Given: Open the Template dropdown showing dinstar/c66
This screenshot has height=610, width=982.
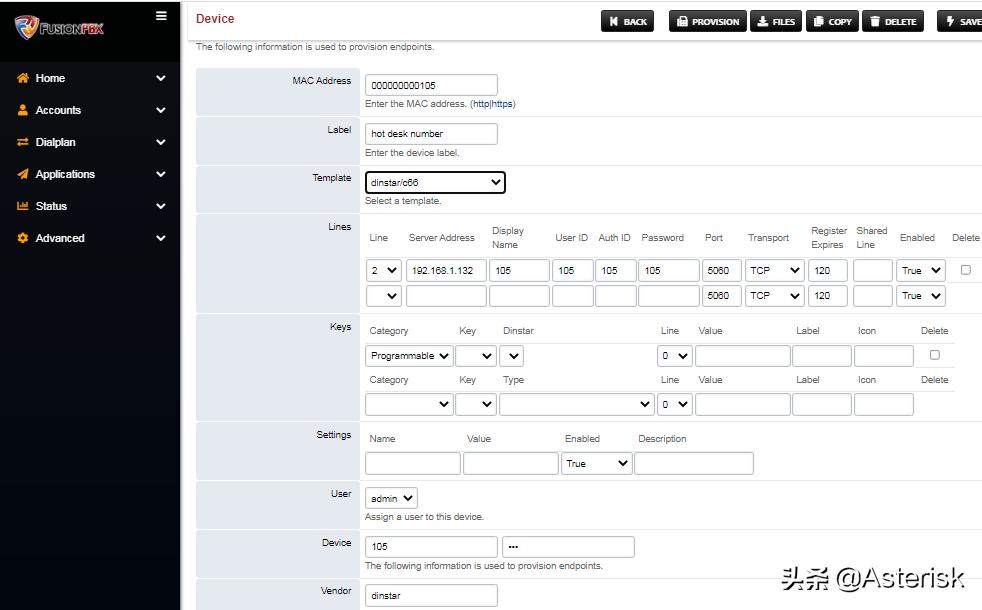Looking at the screenshot, I should click(435, 182).
